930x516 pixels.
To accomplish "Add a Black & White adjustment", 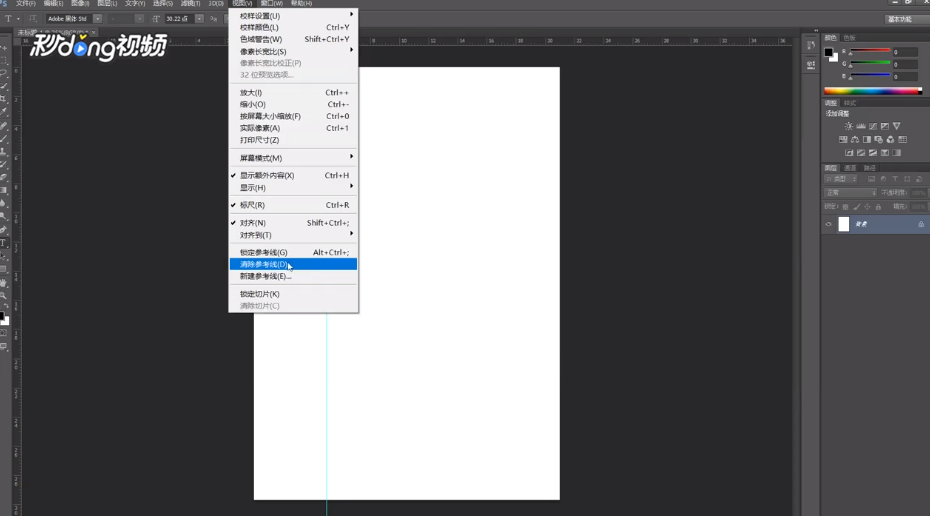I will click(867, 139).
